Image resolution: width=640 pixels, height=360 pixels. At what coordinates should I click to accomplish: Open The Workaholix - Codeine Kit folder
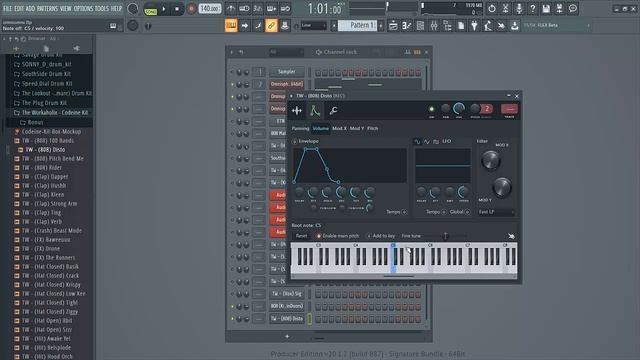[x=55, y=113]
